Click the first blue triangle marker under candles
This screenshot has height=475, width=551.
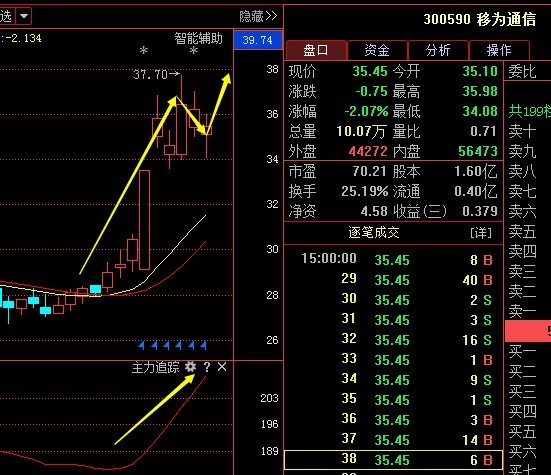point(142,346)
